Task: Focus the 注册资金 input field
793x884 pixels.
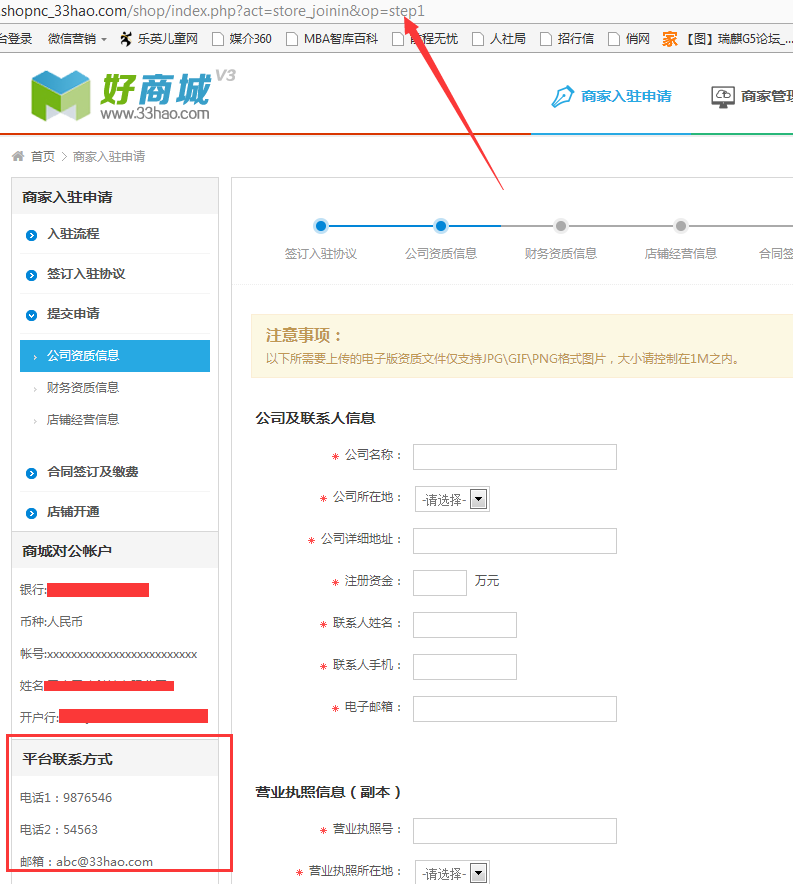Action: pos(440,583)
